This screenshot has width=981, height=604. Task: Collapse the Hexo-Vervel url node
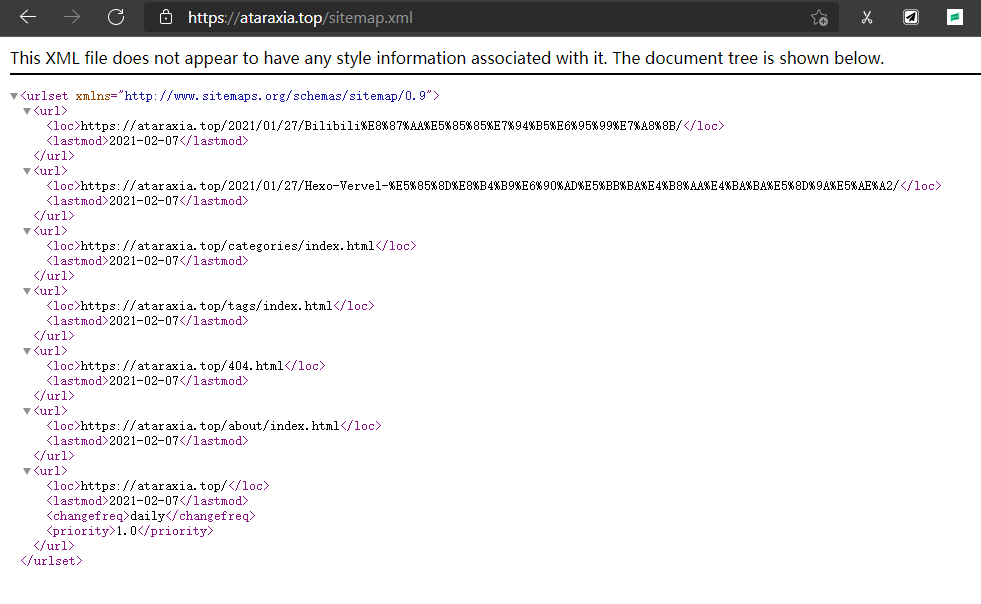point(27,171)
